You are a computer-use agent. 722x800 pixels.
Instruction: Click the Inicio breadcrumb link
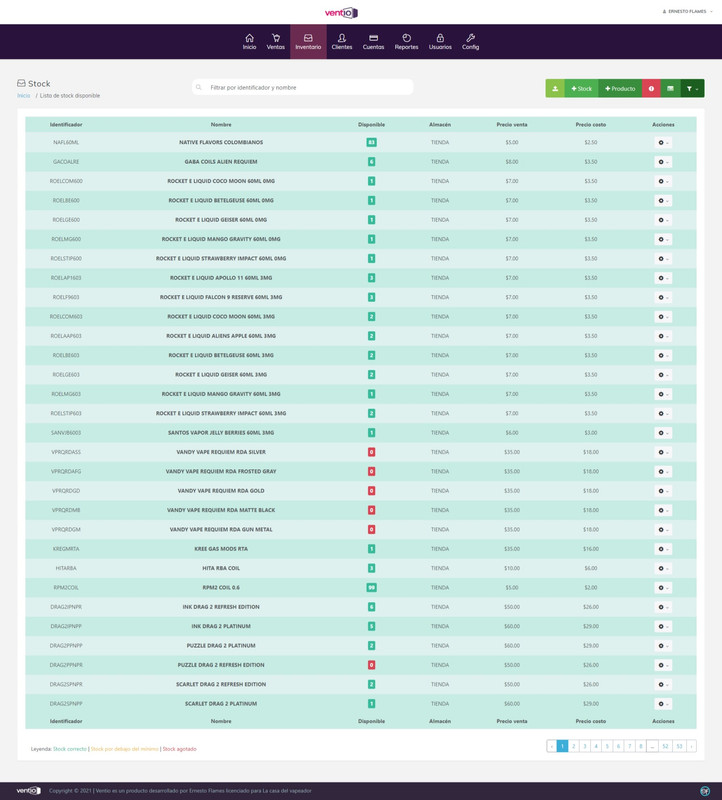point(23,95)
